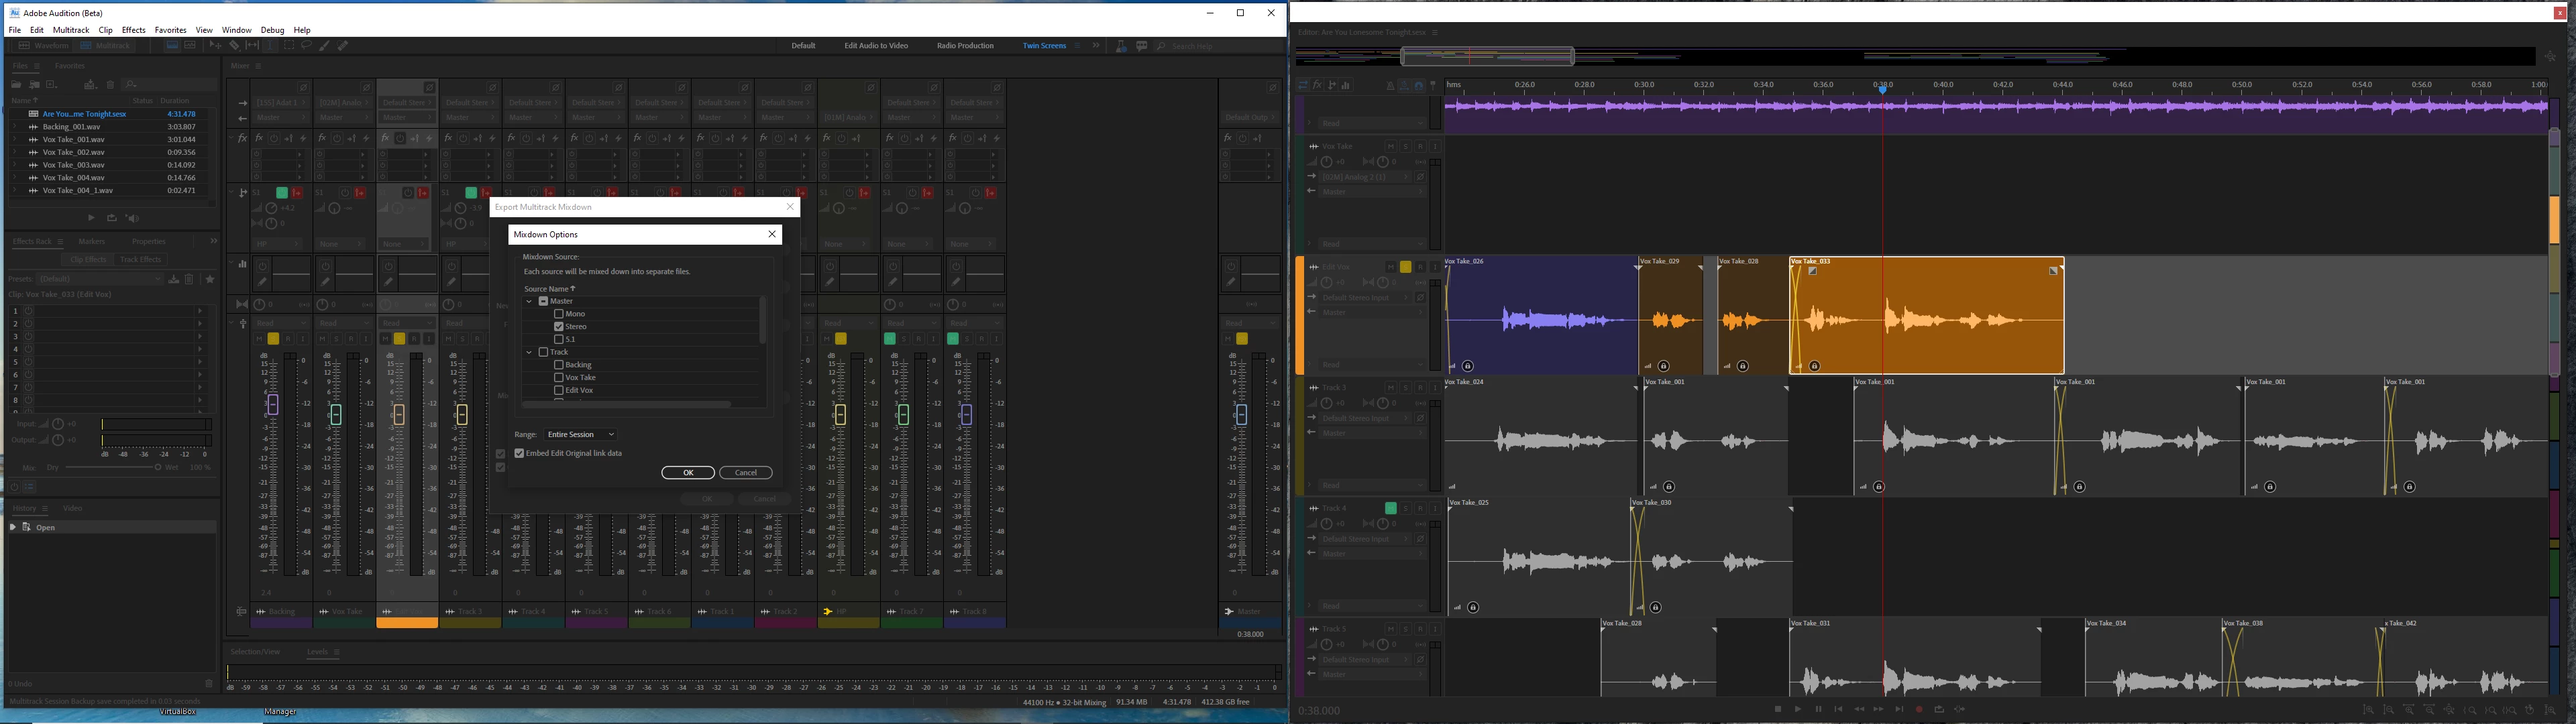This screenshot has height=724, width=2576.
Task: Toggle Embed Edit Original link data
Action: click(519, 453)
